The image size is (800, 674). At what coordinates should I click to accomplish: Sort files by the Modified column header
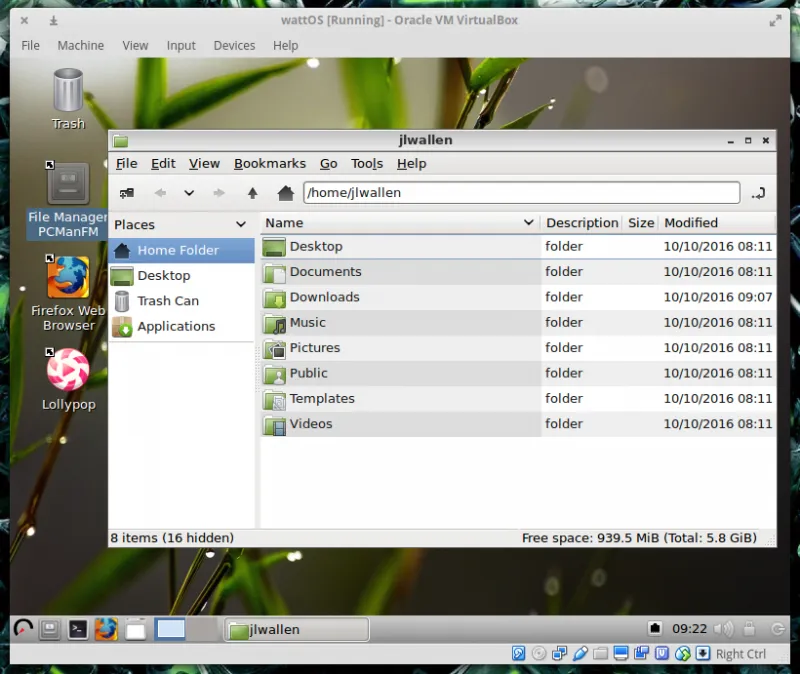pyautogui.click(x=691, y=223)
